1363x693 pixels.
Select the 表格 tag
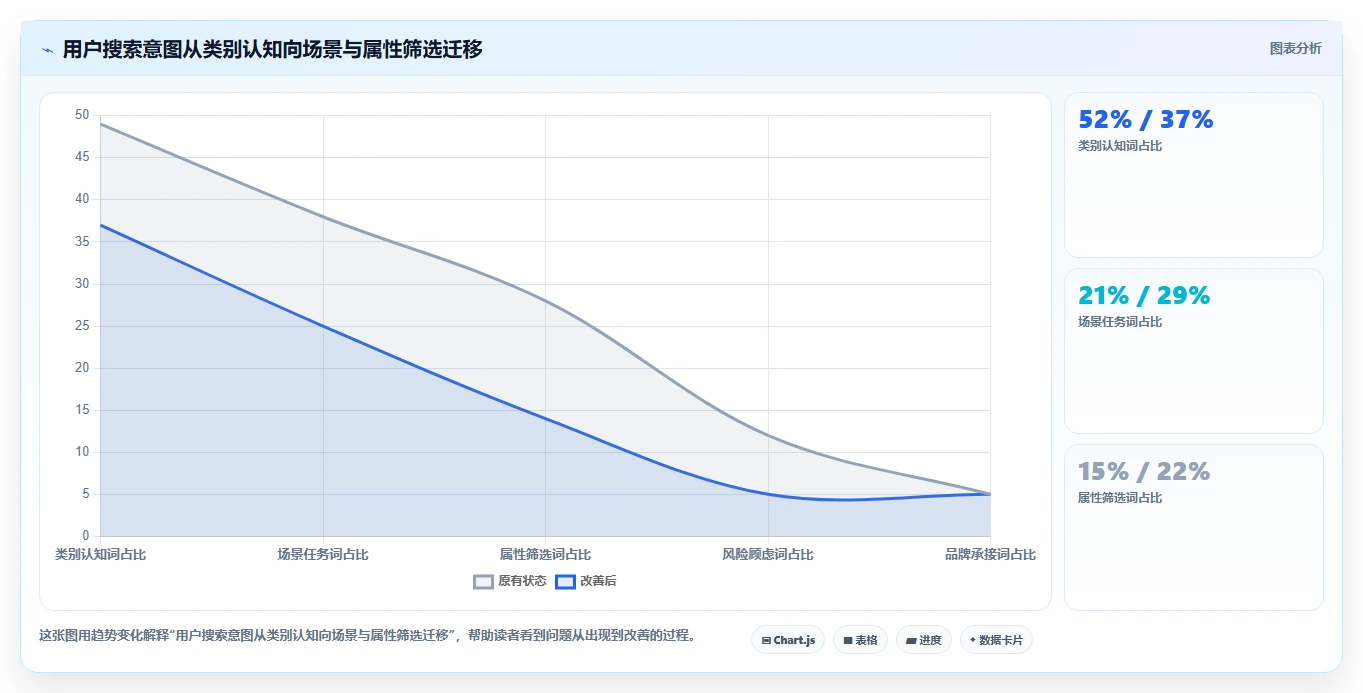pyautogui.click(x=860, y=640)
